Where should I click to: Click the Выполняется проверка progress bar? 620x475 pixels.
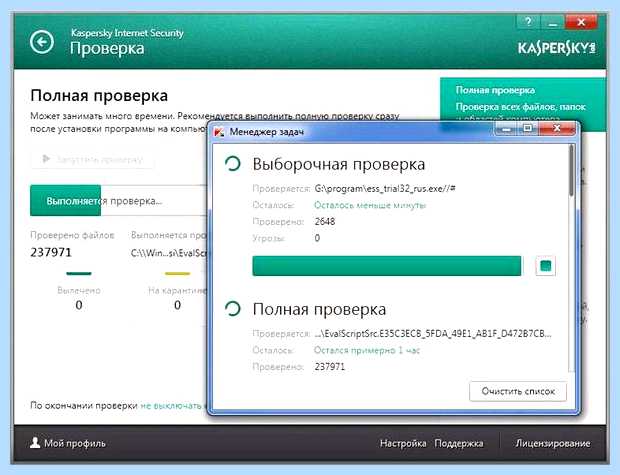[118, 200]
